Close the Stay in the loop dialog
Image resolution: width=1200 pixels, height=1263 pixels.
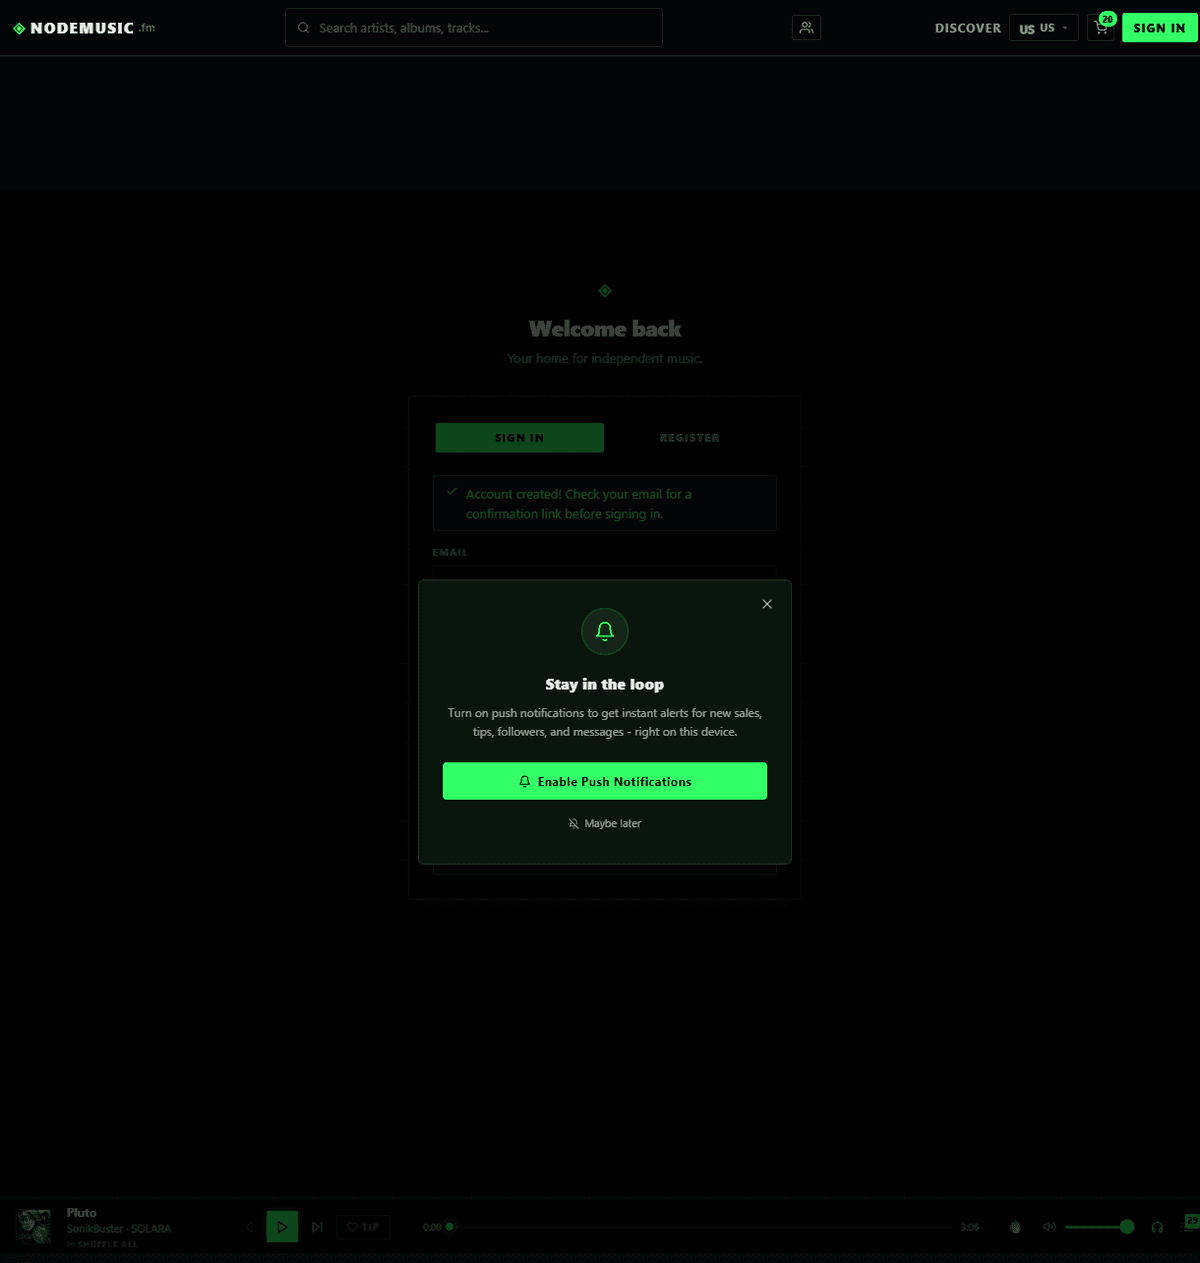coord(767,604)
